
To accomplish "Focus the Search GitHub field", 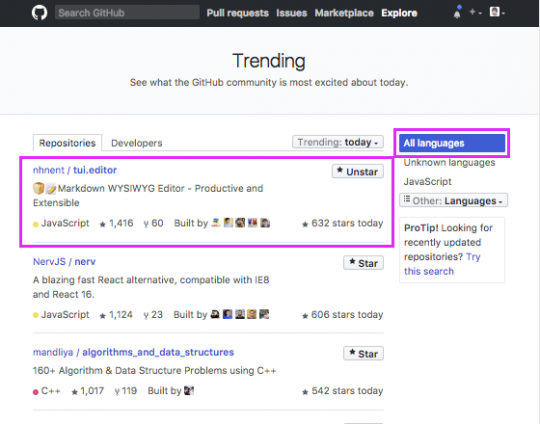I will [127, 13].
